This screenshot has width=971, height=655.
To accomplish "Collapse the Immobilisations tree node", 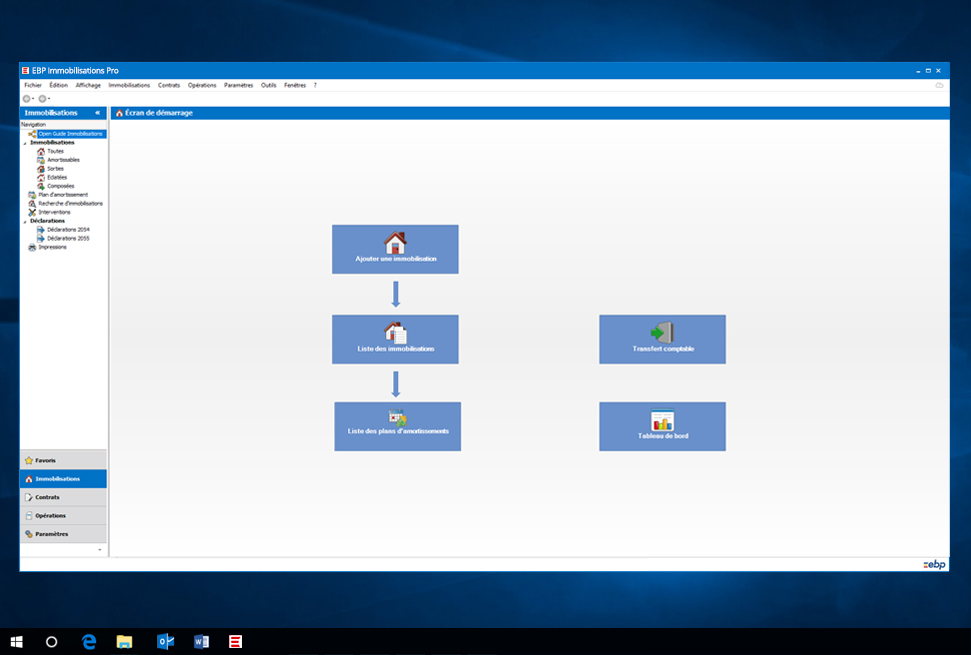I will tap(25, 143).
